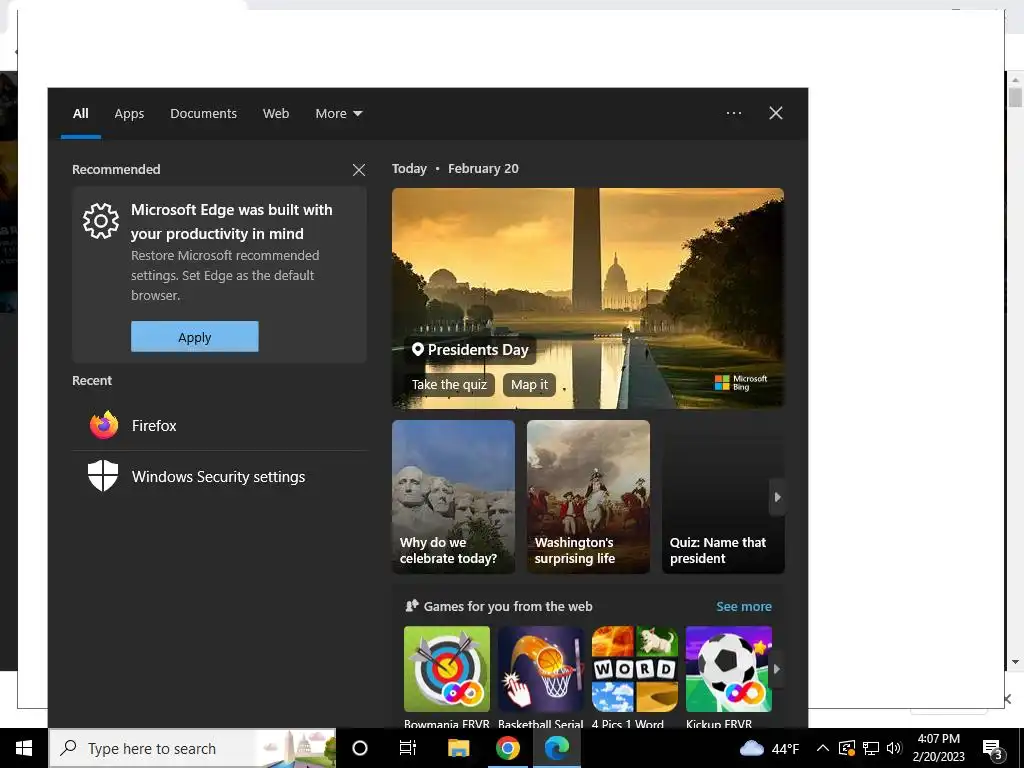
Task: Click the background window's scrollbar up arrow
Action: click(x=1015, y=80)
